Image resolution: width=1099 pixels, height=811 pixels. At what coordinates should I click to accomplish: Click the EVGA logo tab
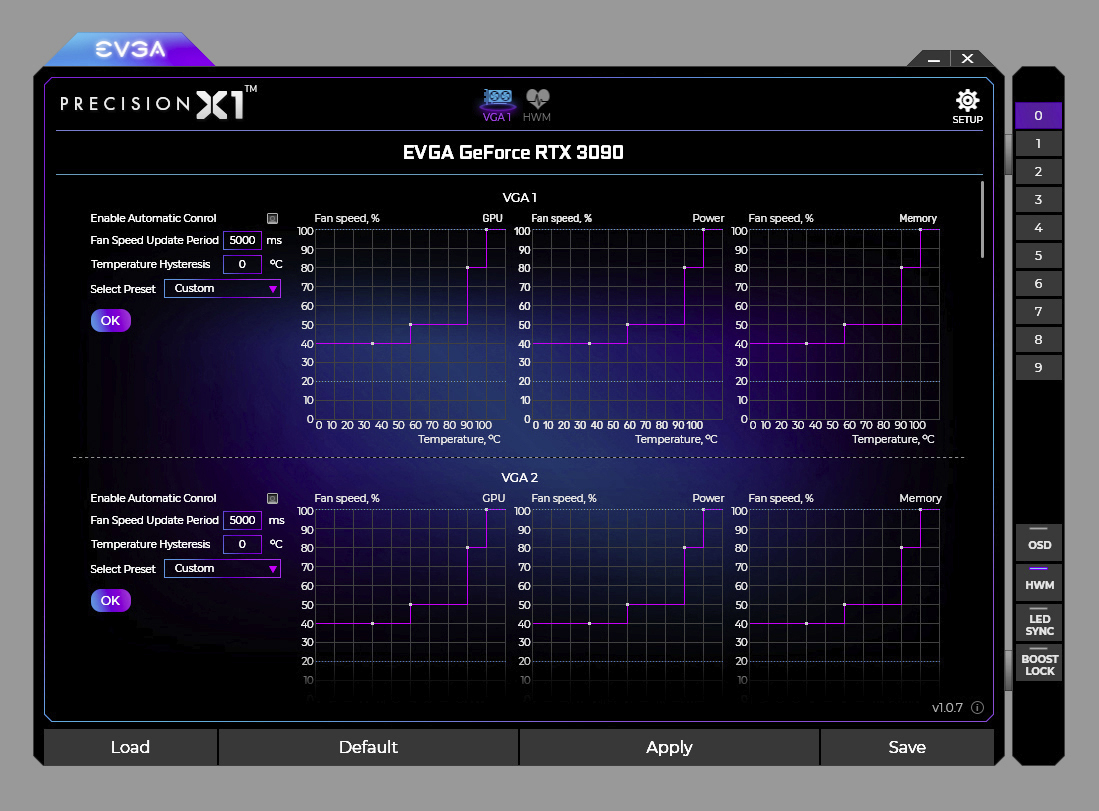[130, 49]
